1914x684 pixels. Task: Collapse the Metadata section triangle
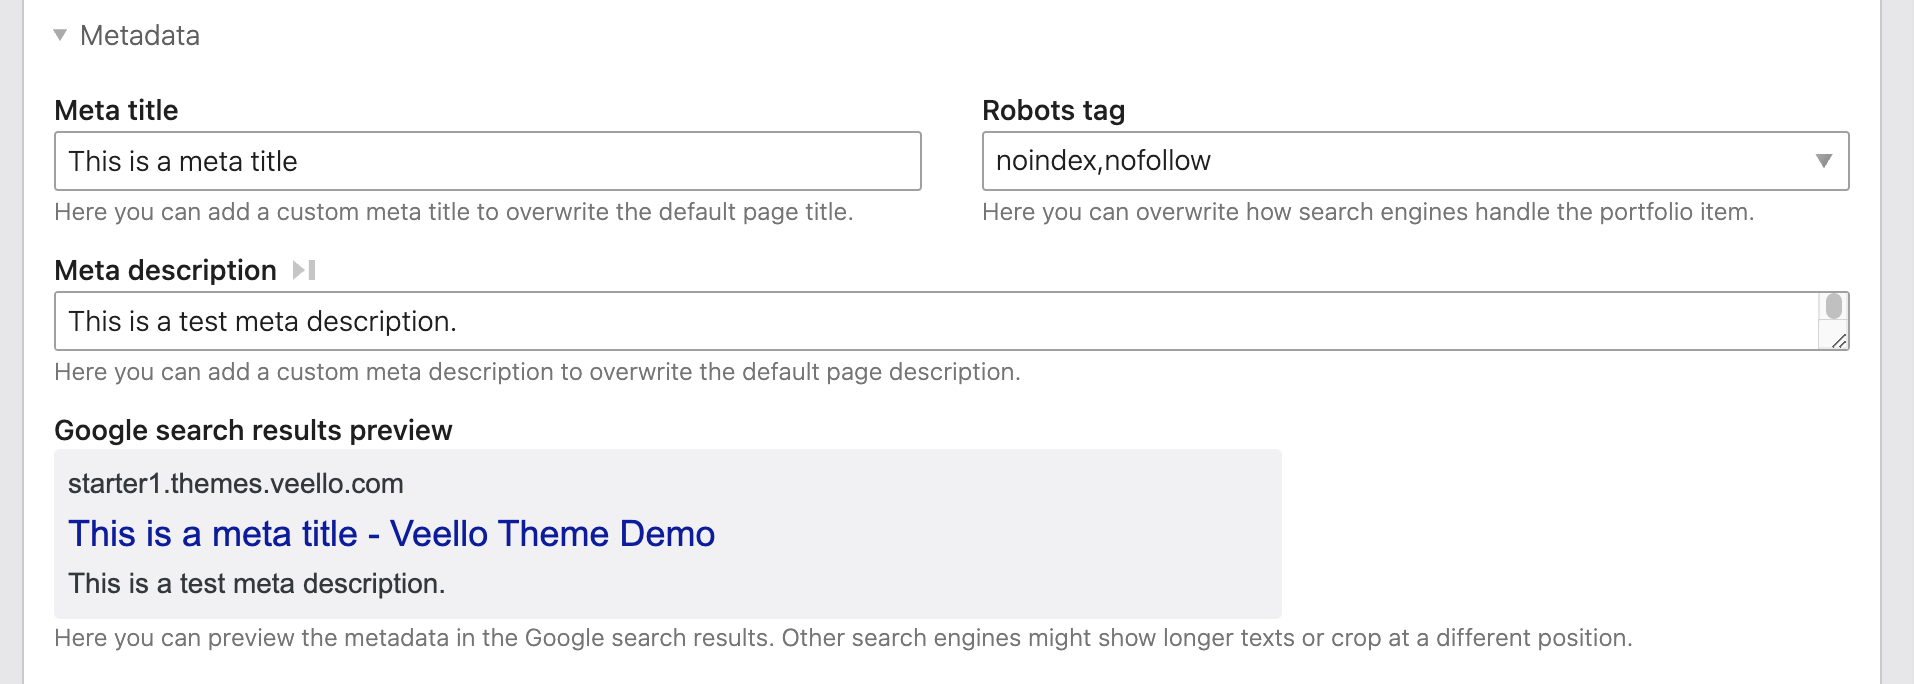pyautogui.click(x=60, y=35)
